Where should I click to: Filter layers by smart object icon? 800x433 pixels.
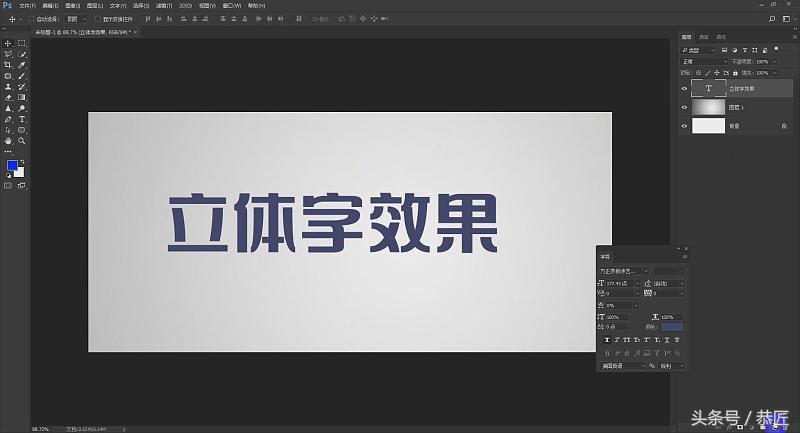[x=764, y=50]
